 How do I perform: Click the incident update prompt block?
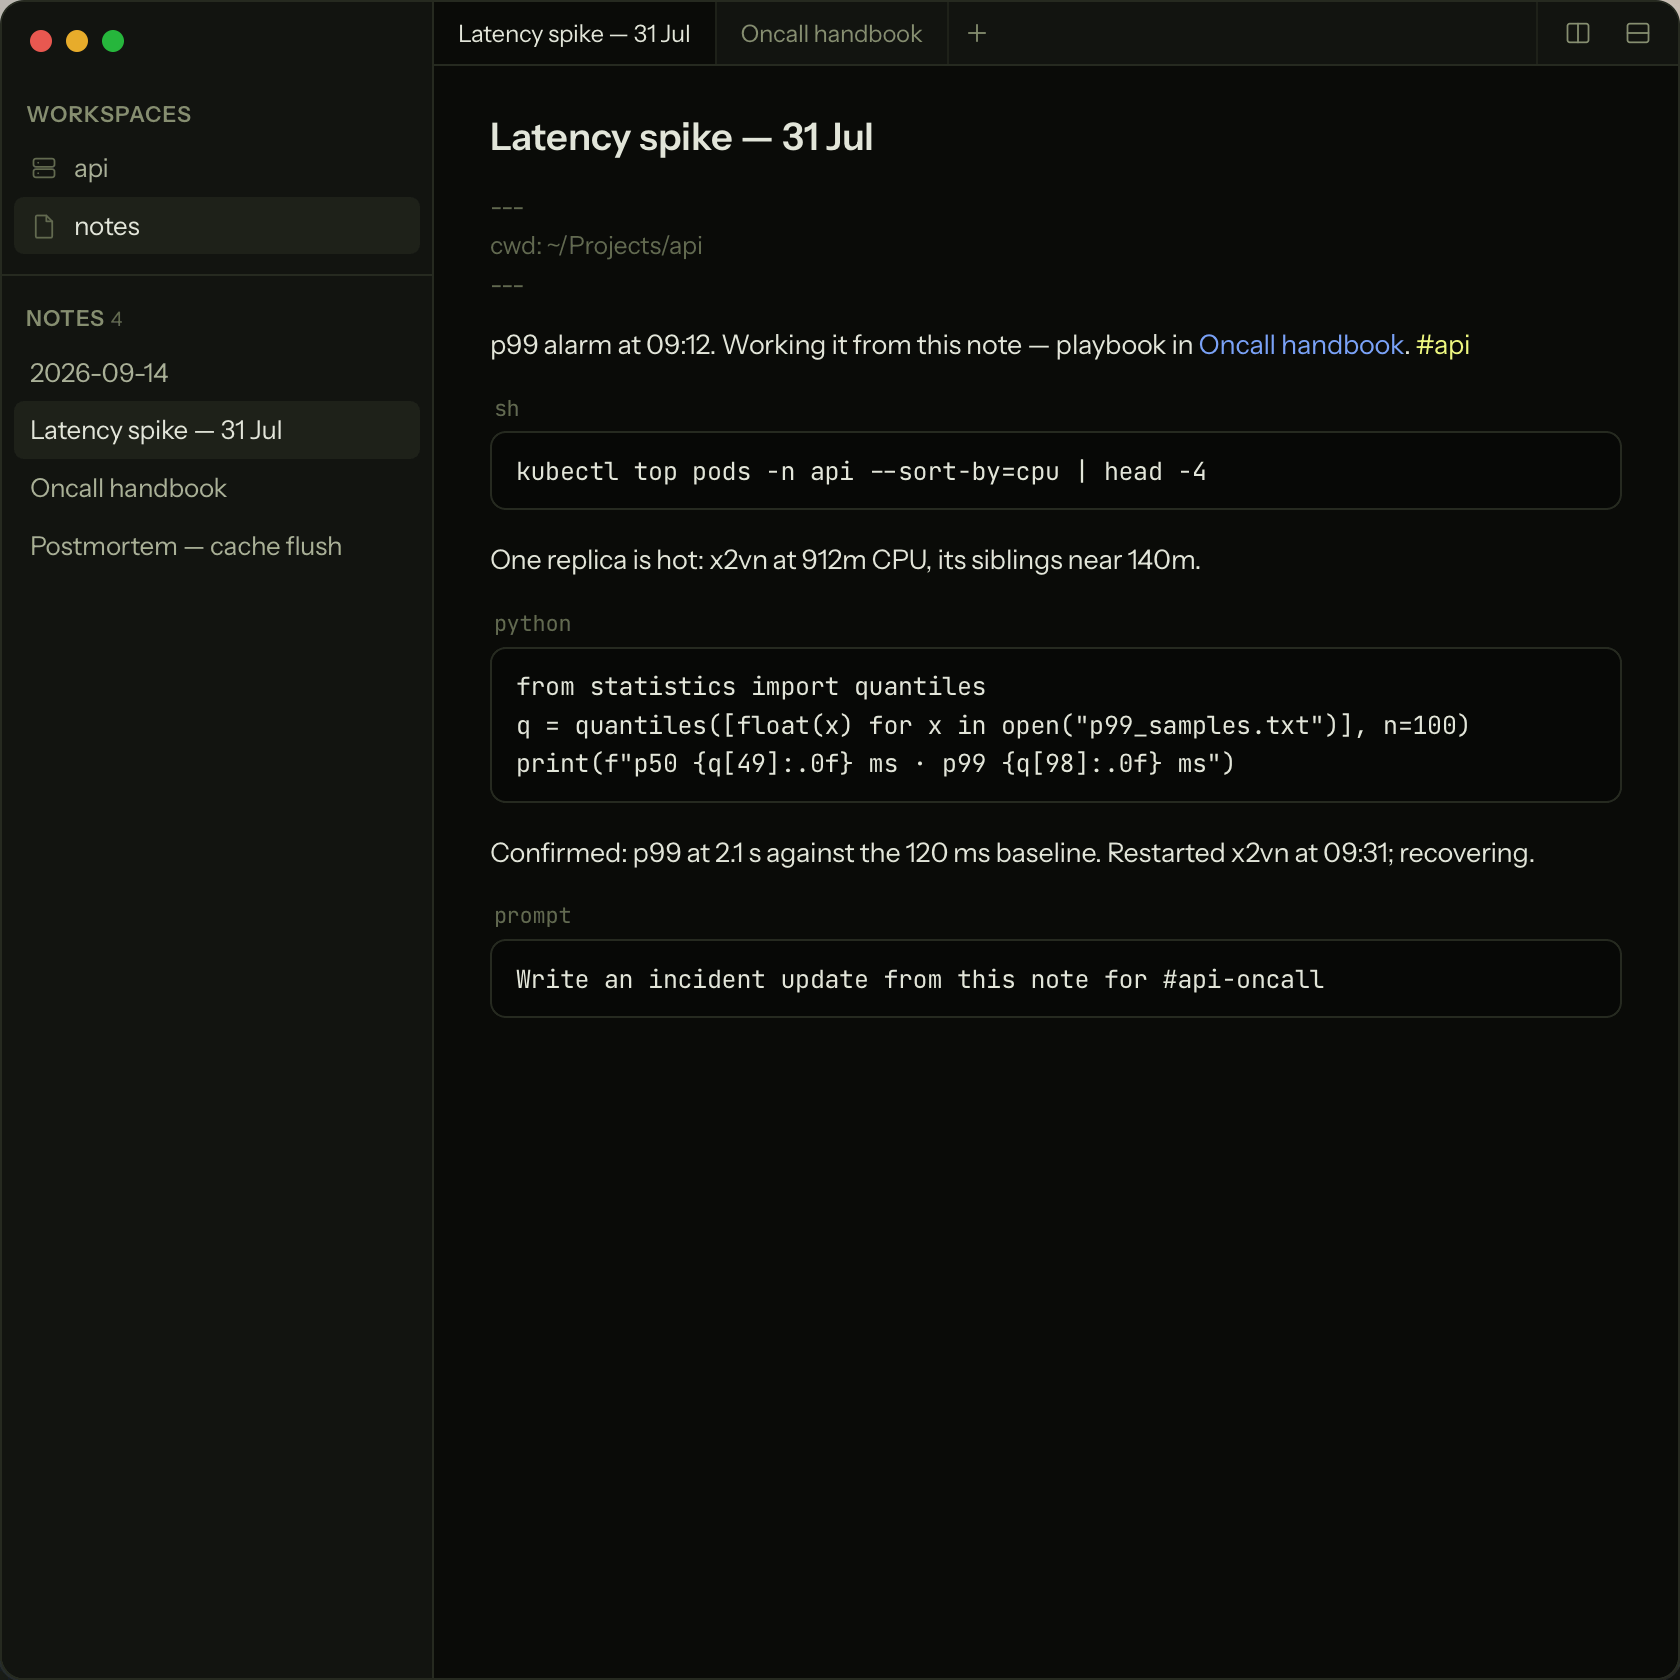pyautogui.click(x=1055, y=979)
